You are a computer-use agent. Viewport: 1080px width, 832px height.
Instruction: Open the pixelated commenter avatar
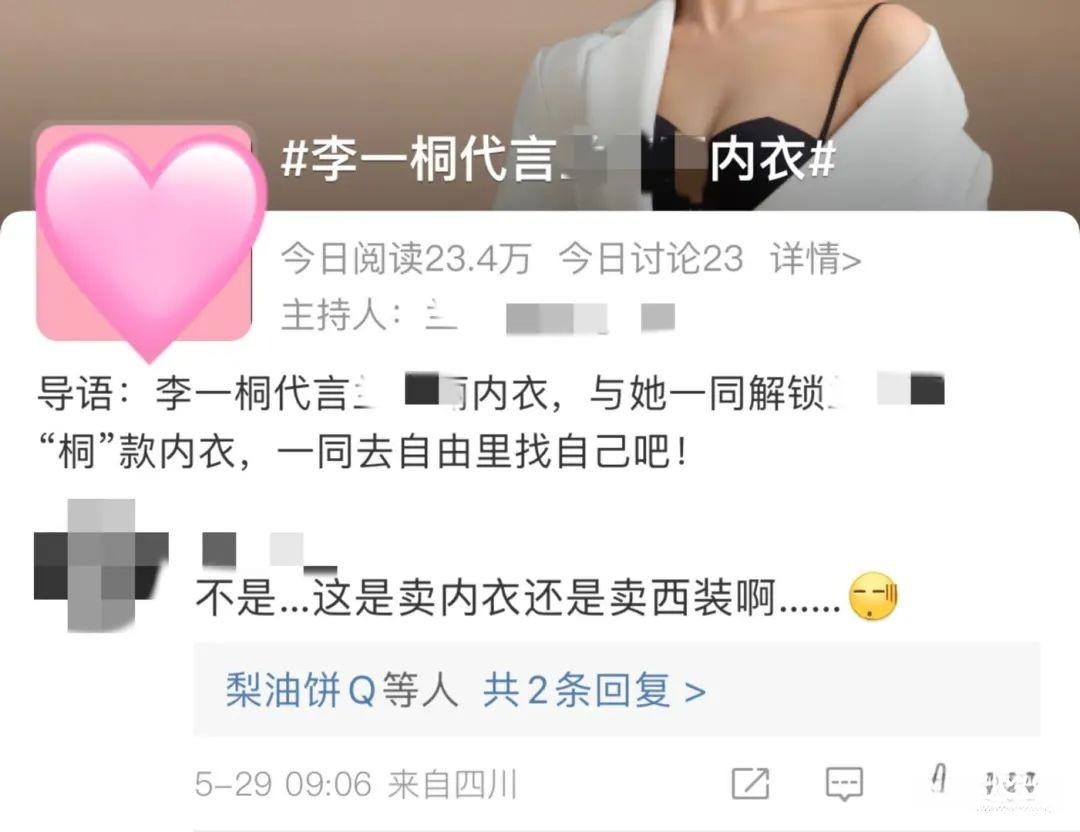tap(101, 565)
